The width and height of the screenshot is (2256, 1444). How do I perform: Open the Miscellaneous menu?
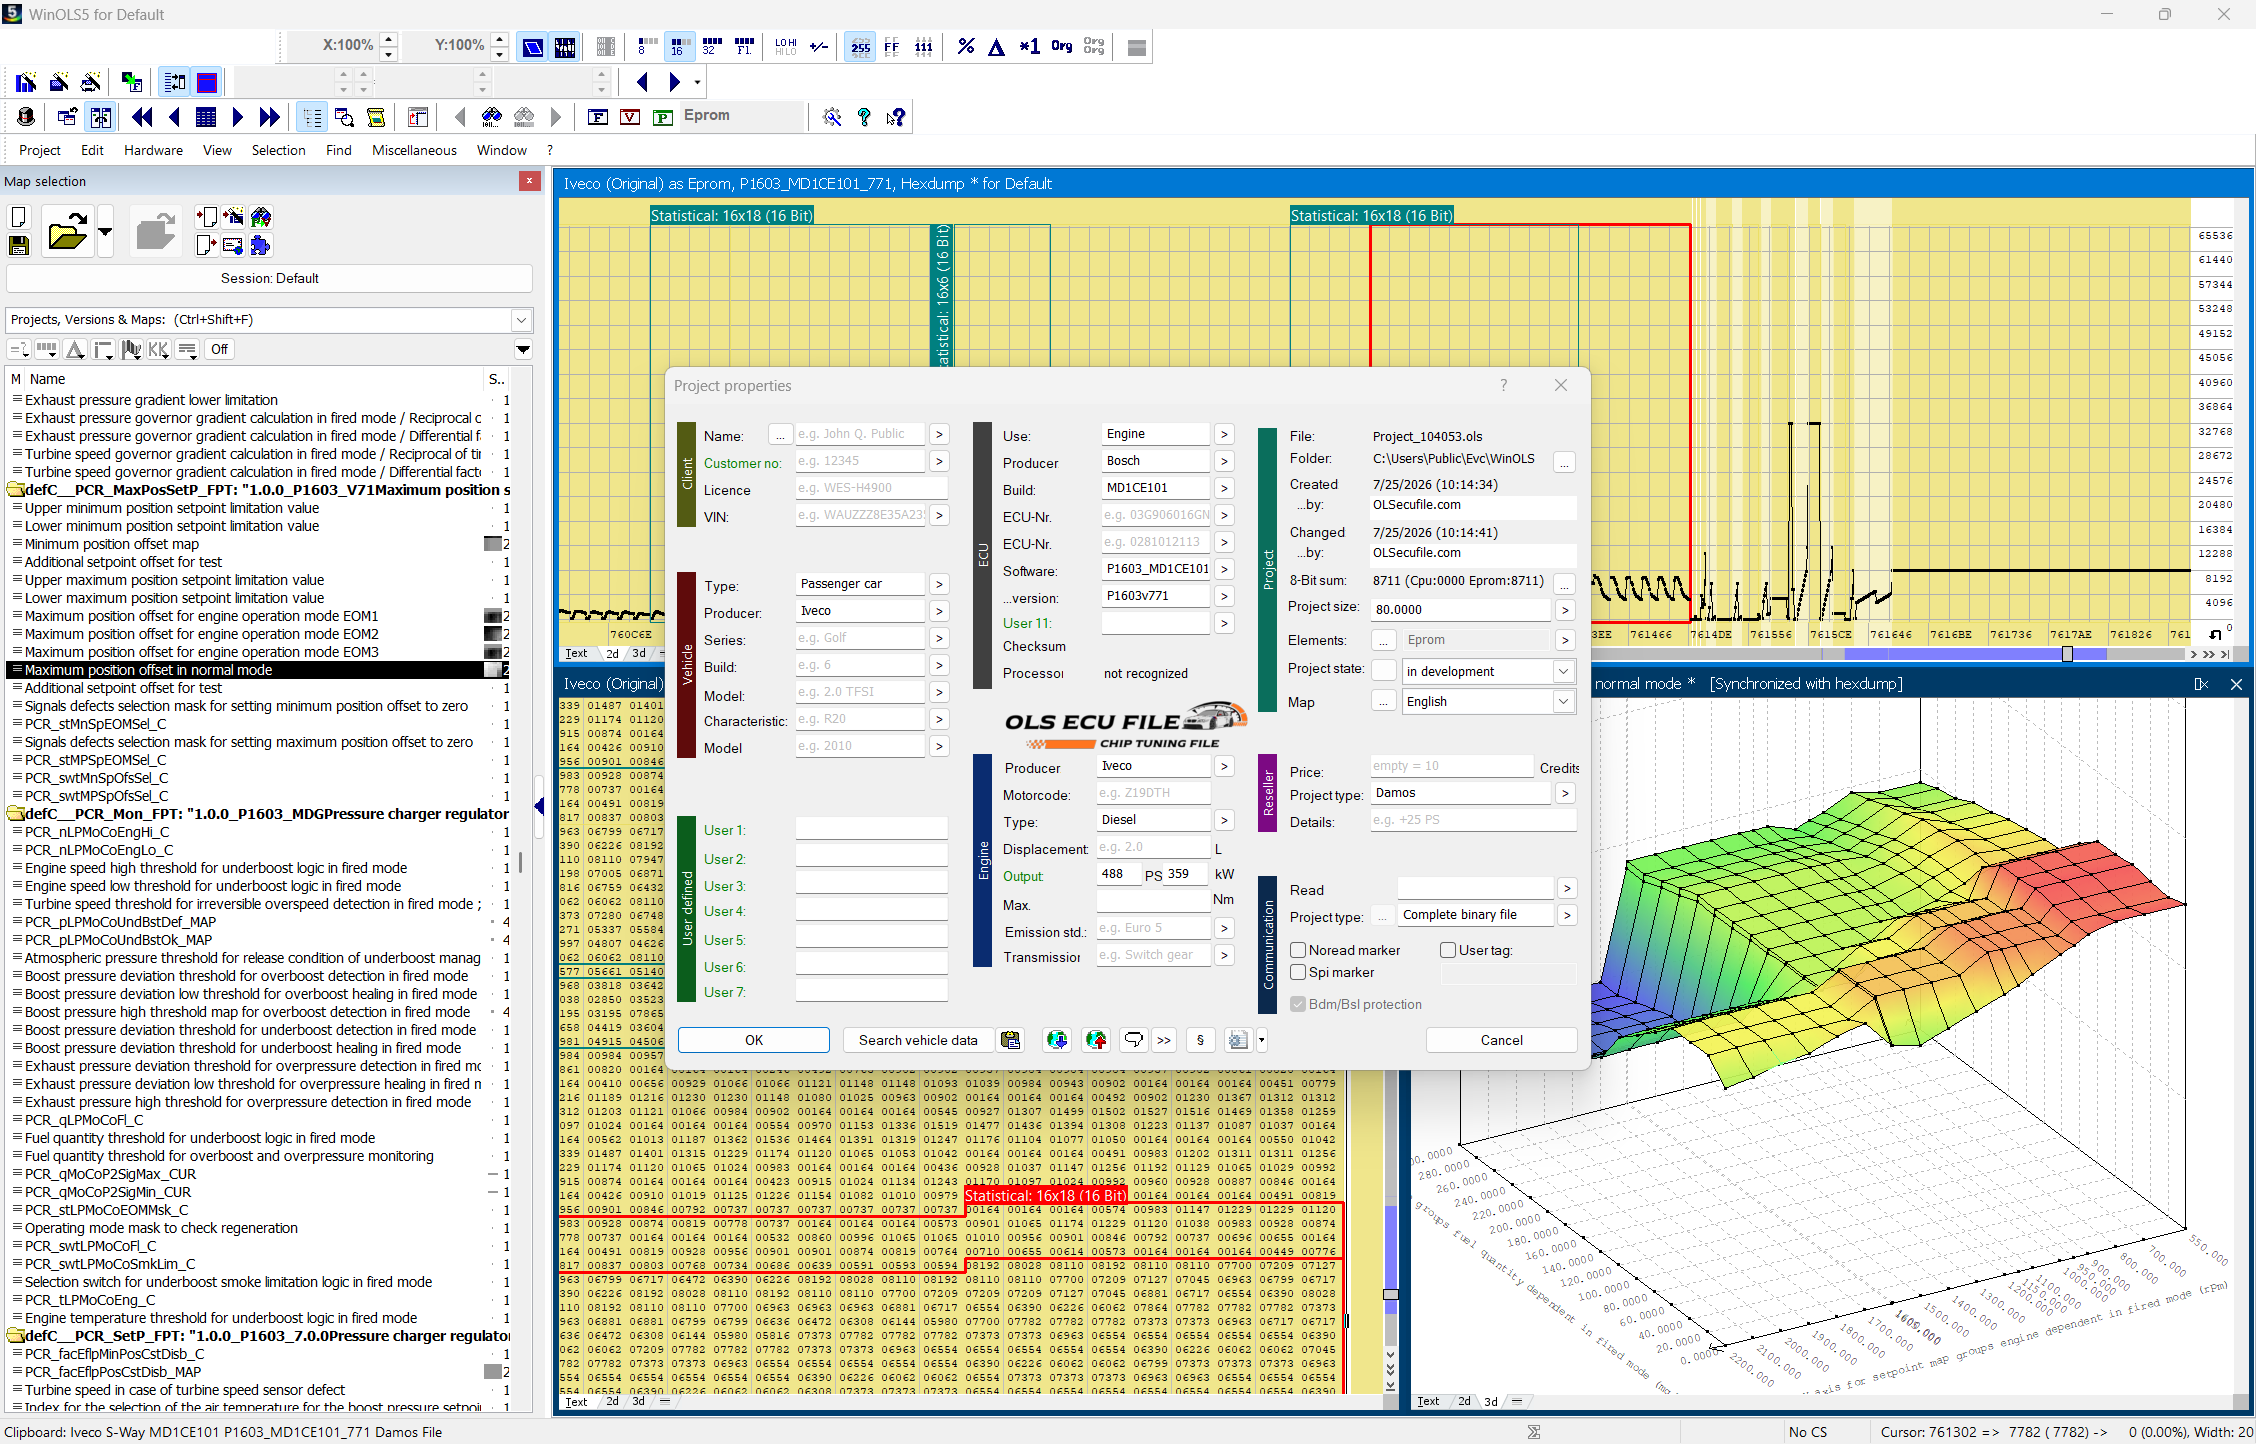pyautogui.click(x=414, y=150)
